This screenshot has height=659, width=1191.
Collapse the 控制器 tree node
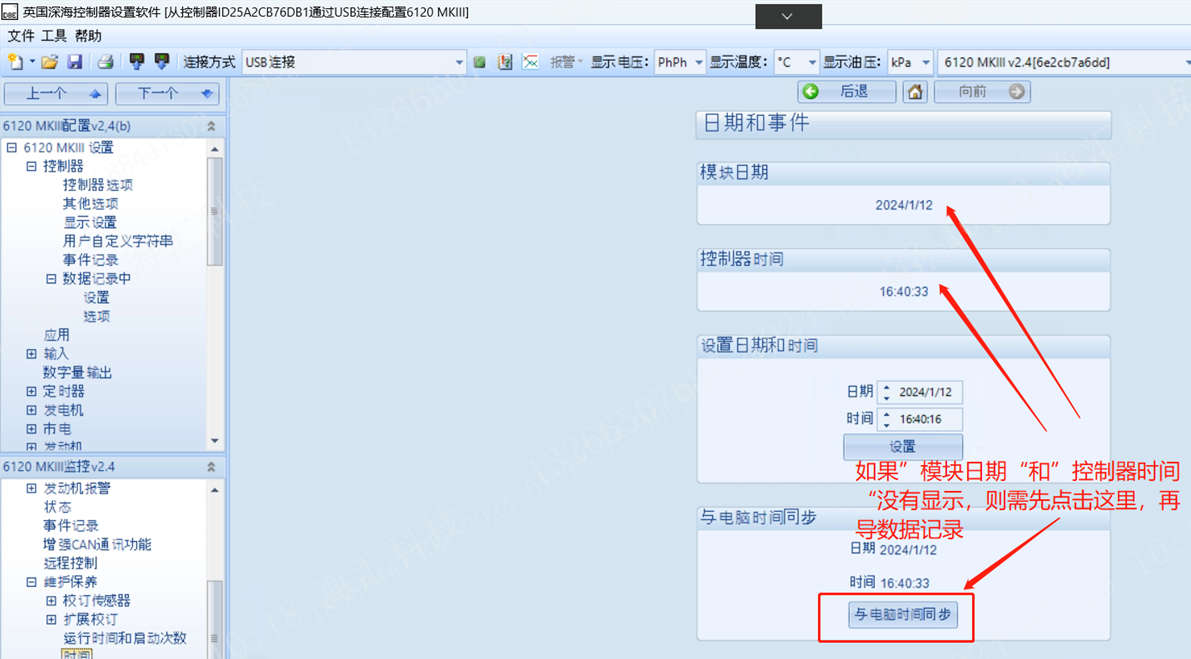[x=31, y=166]
